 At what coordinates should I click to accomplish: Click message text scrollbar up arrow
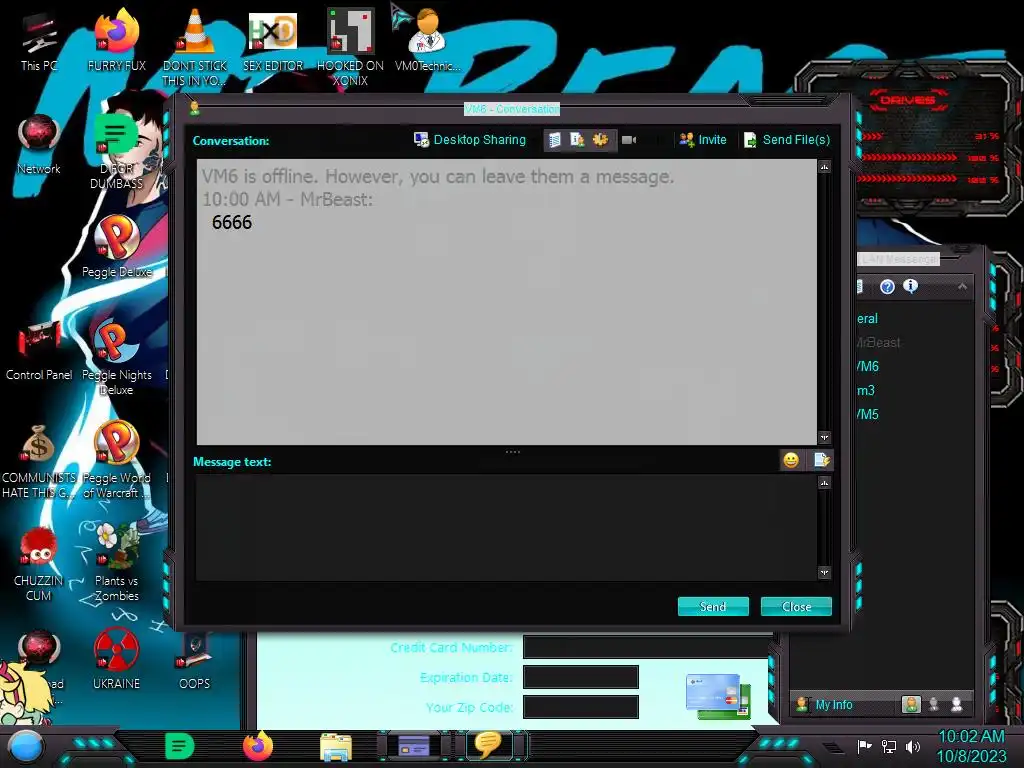(825, 483)
